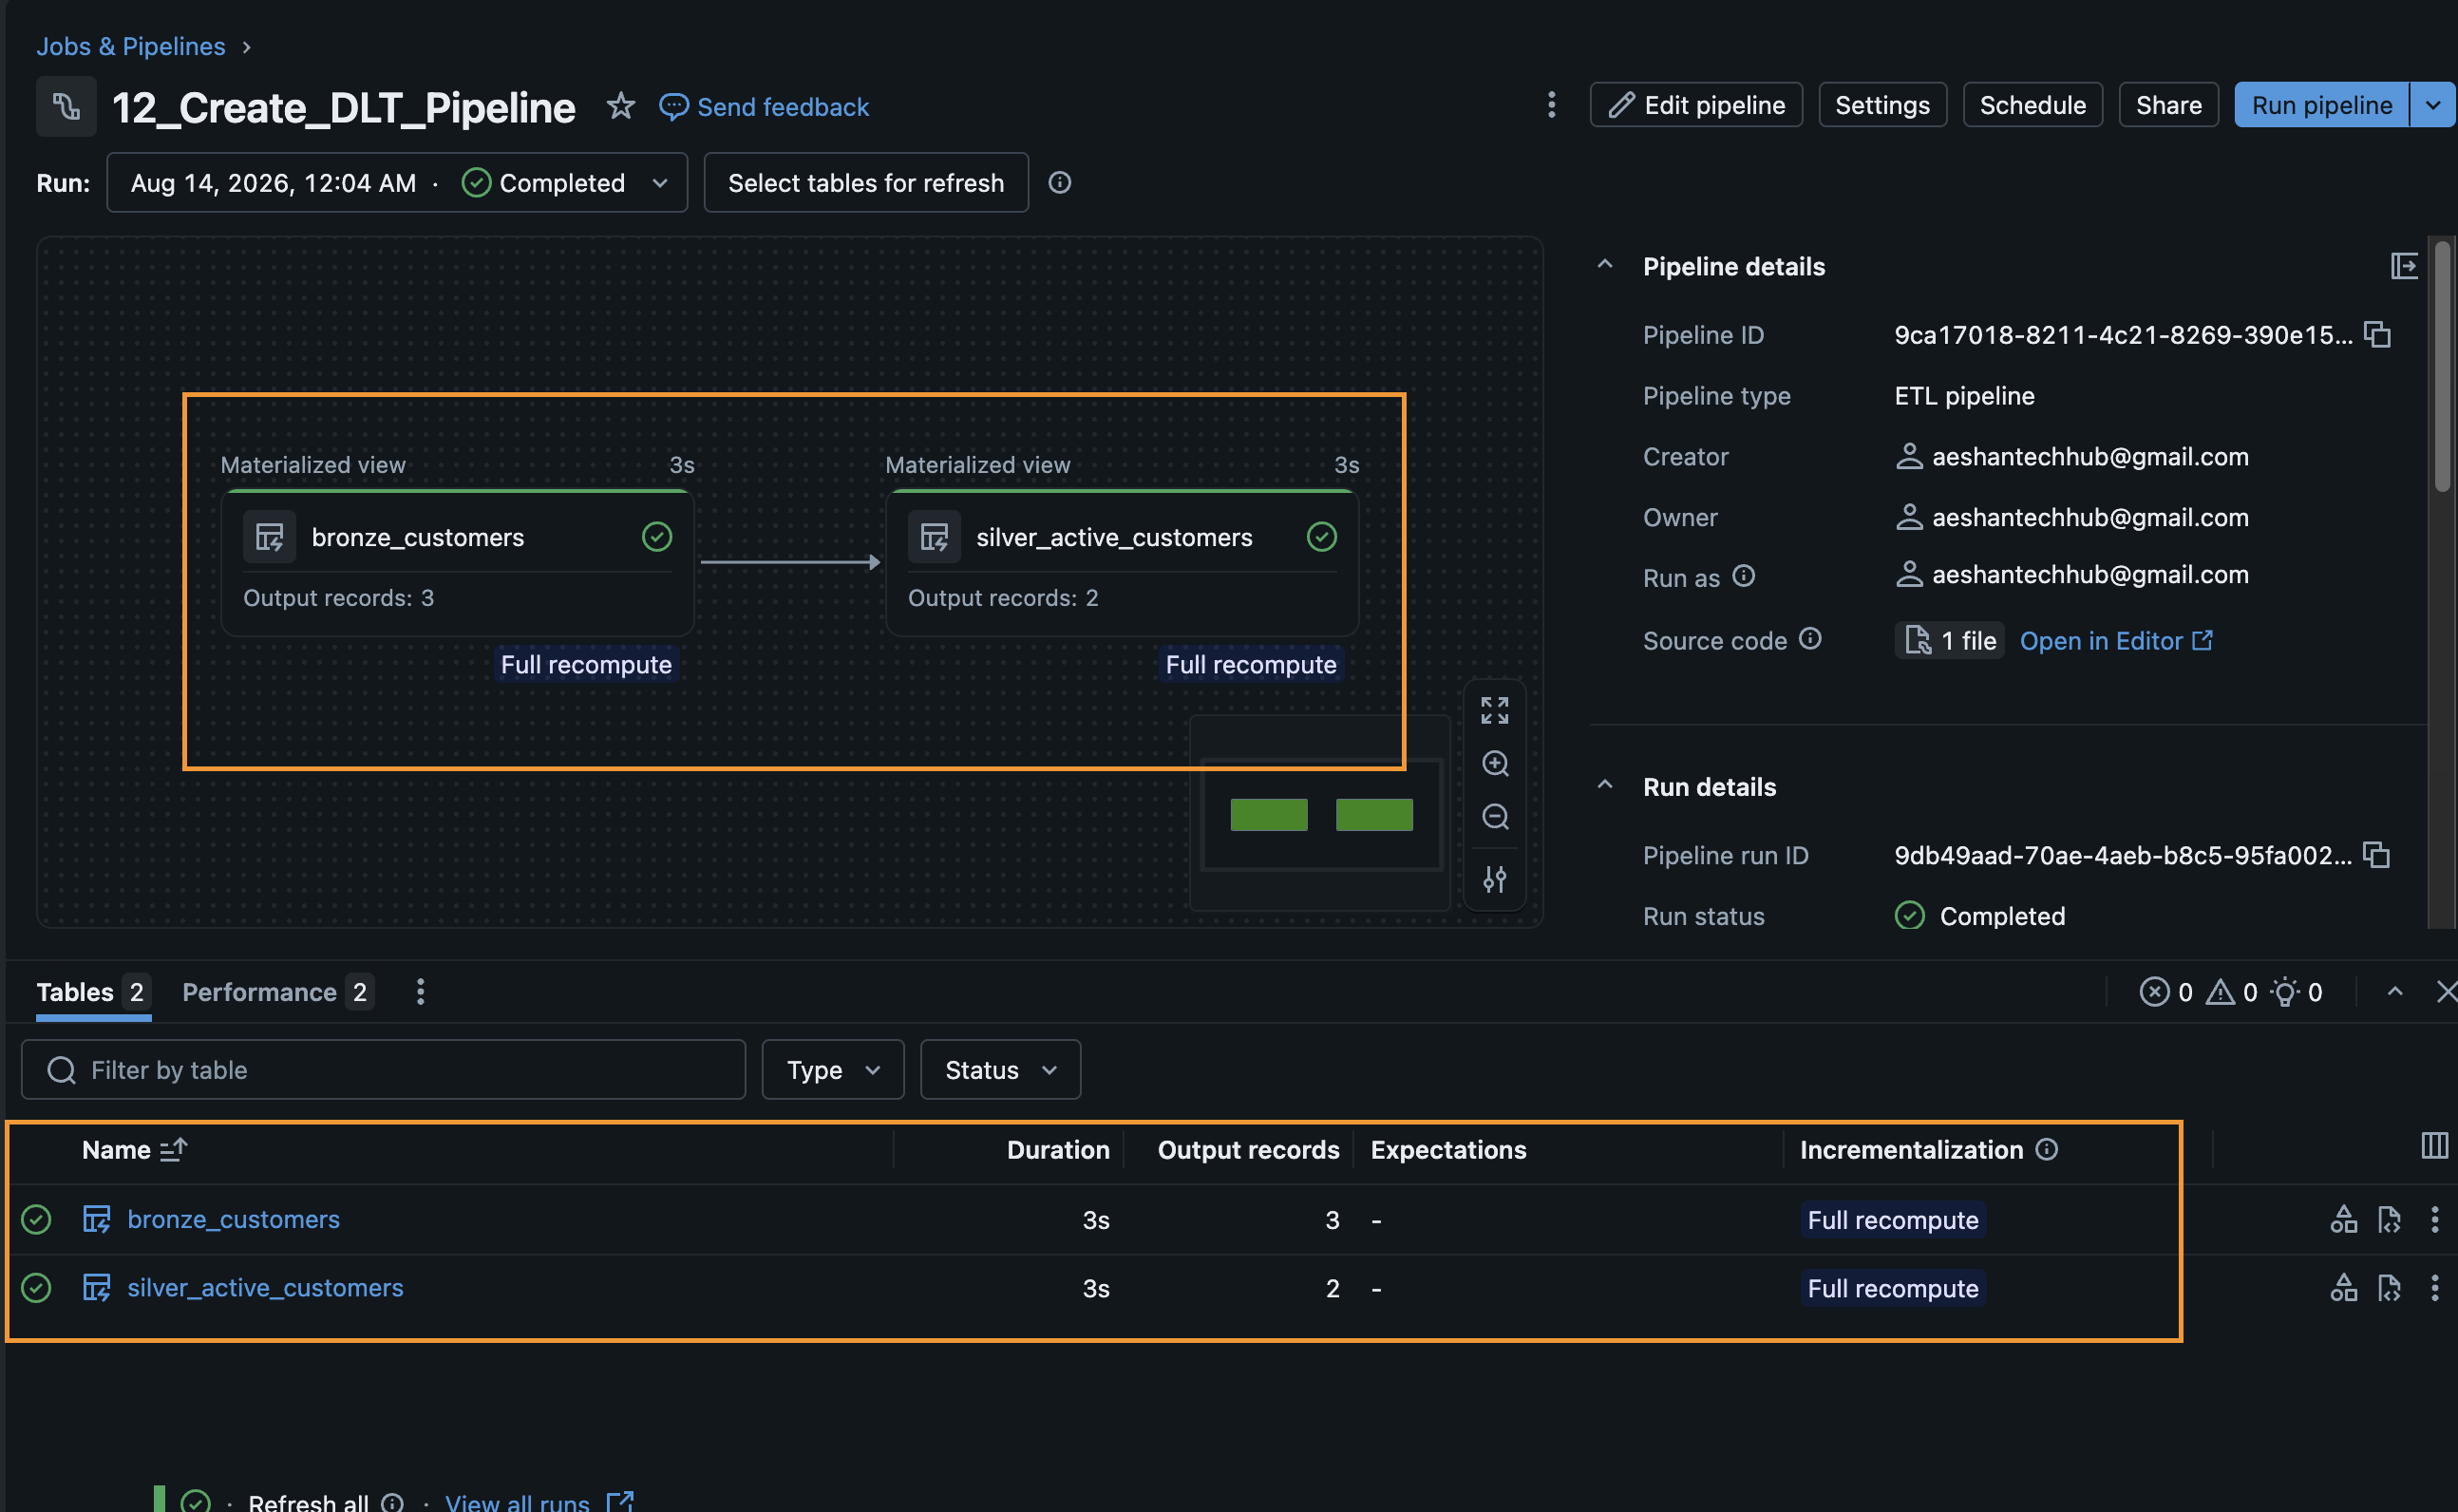Click the Run as info icon
The height and width of the screenshot is (1512, 2458).
point(1744,576)
